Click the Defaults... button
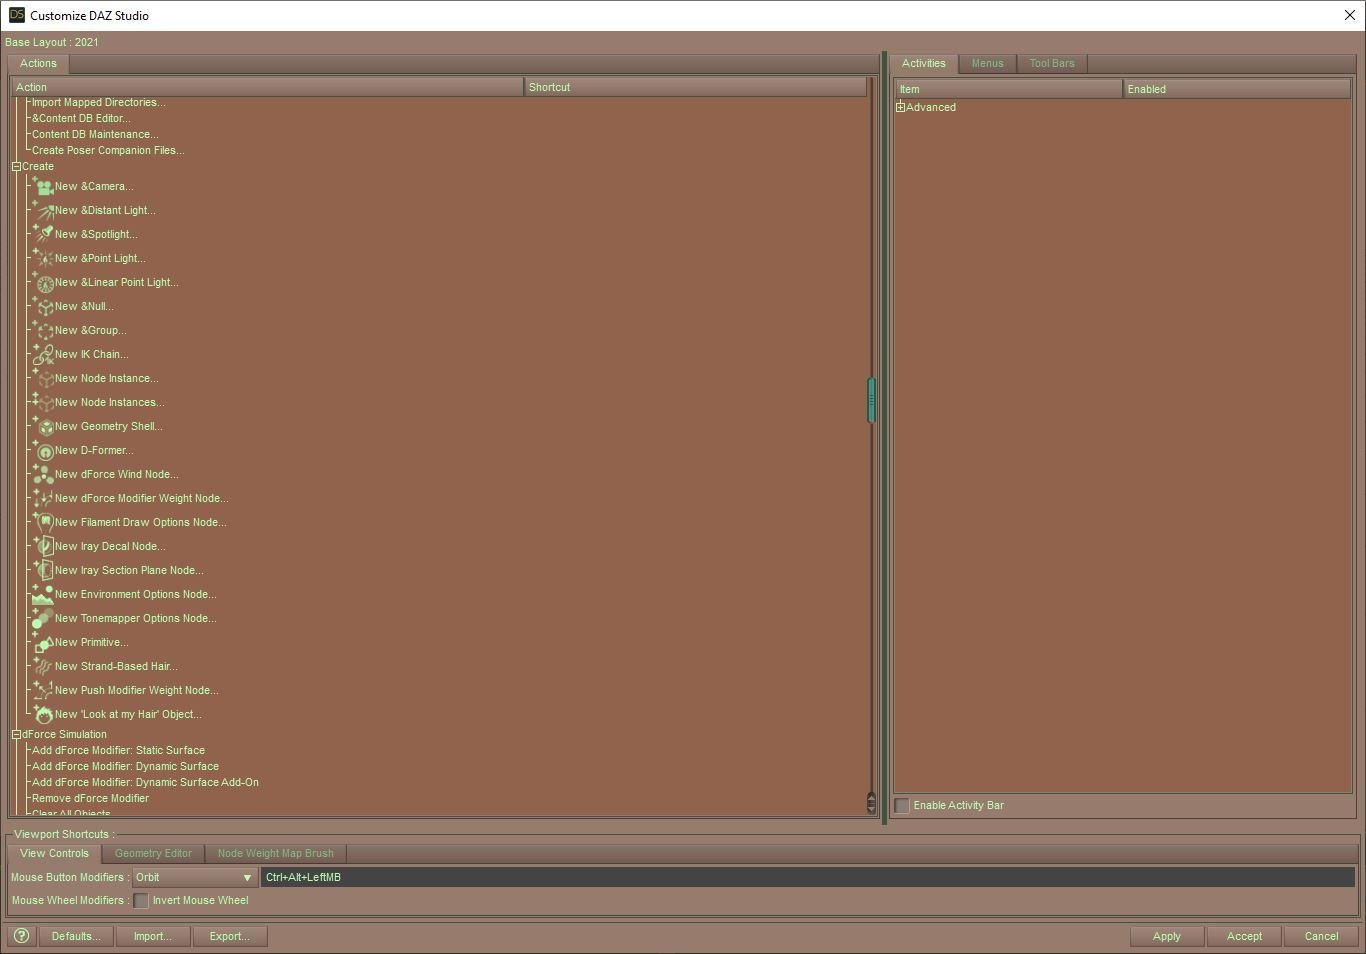1366x954 pixels. [76, 936]
